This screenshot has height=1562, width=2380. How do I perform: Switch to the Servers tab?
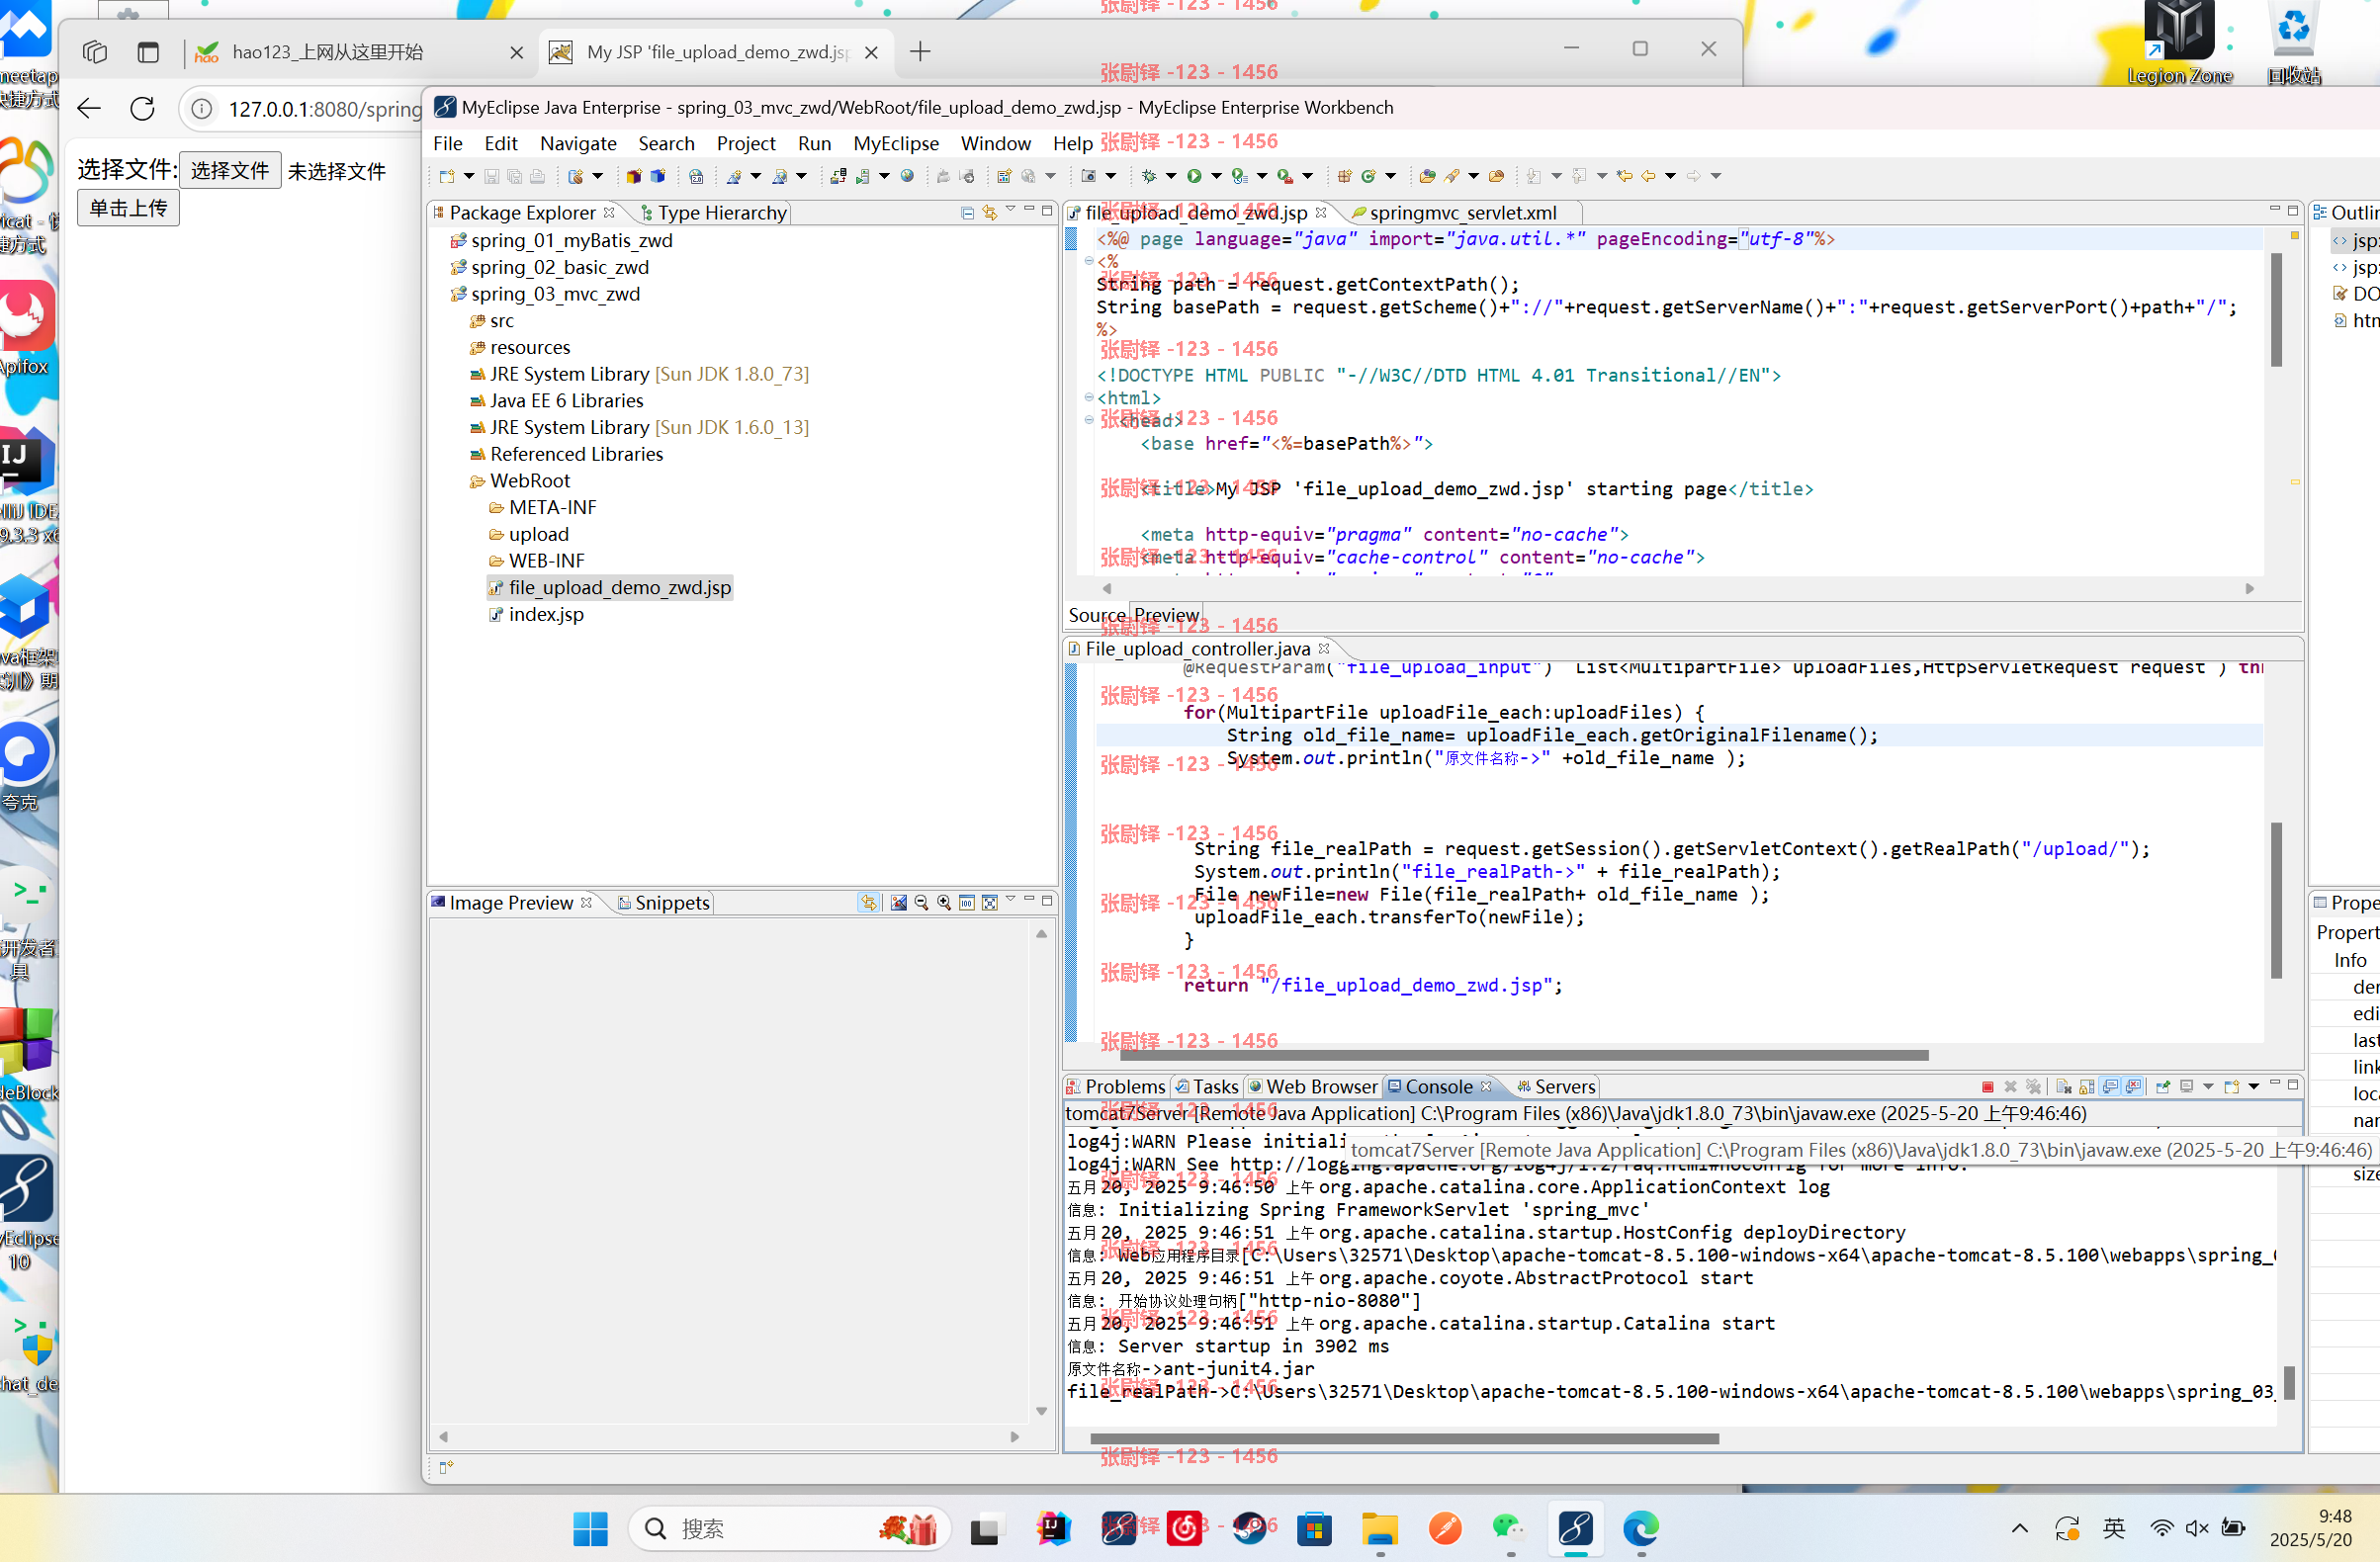coord(1556,1087)
